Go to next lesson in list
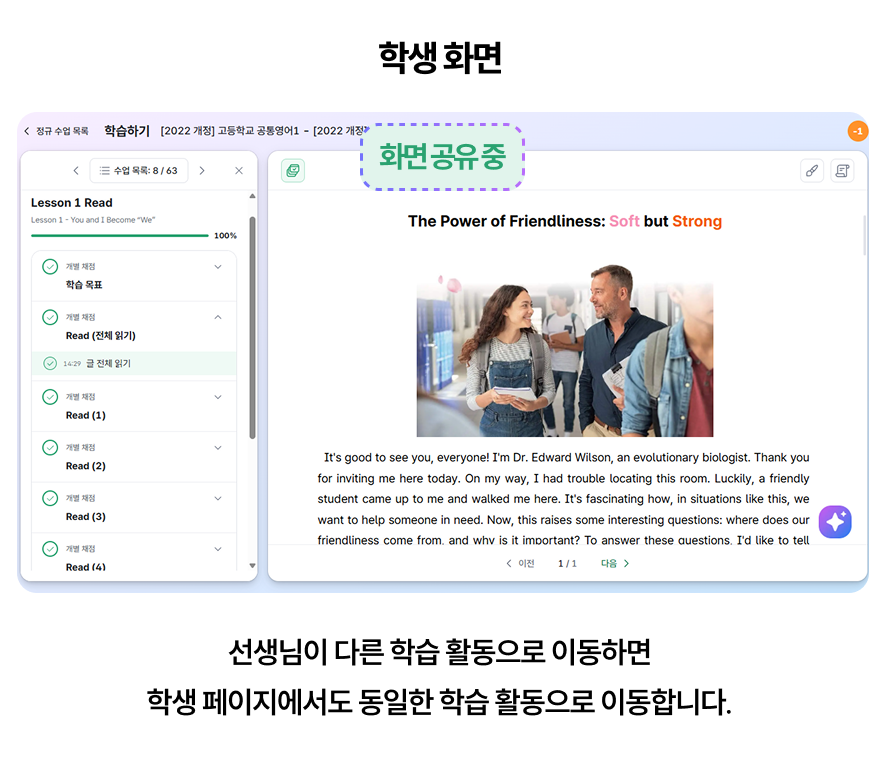 point(202,171)
